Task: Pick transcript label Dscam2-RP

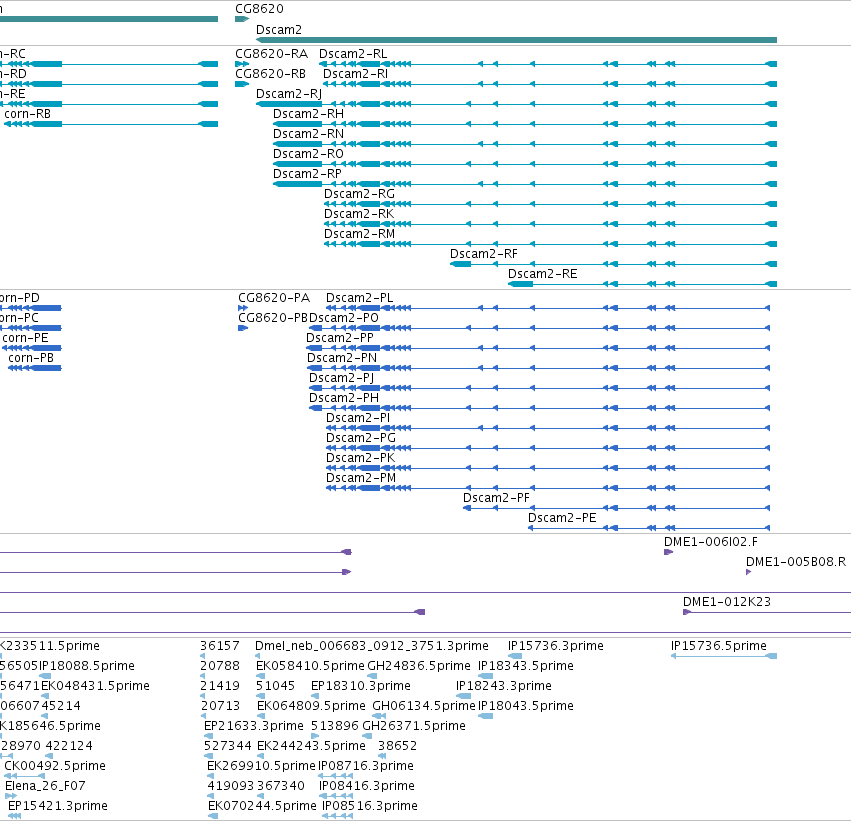Action: 307,174
